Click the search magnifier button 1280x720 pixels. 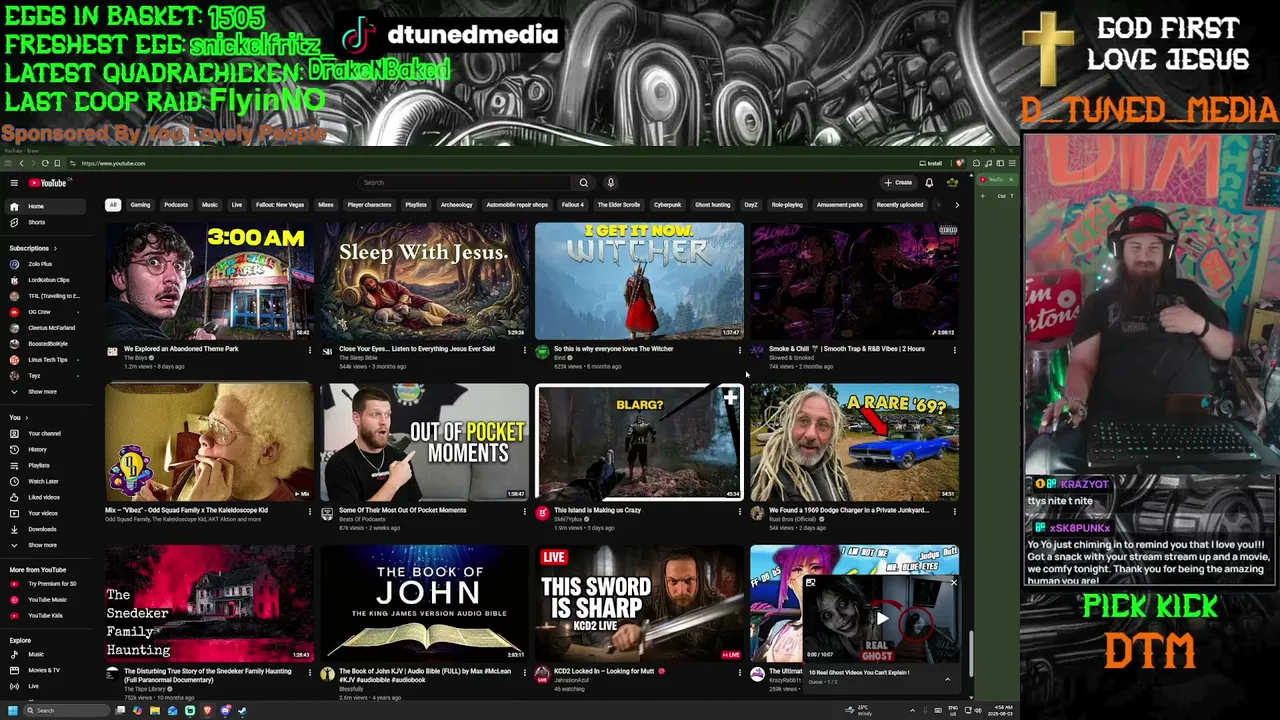click(584, 183)
